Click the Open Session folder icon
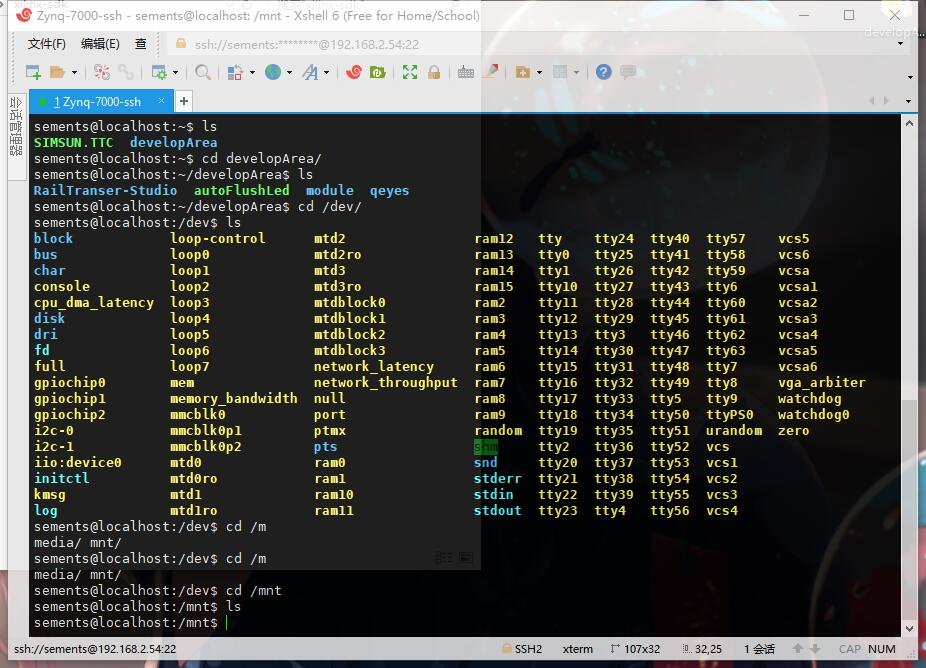The image size is (926, 668). click(x=57, y=72)
